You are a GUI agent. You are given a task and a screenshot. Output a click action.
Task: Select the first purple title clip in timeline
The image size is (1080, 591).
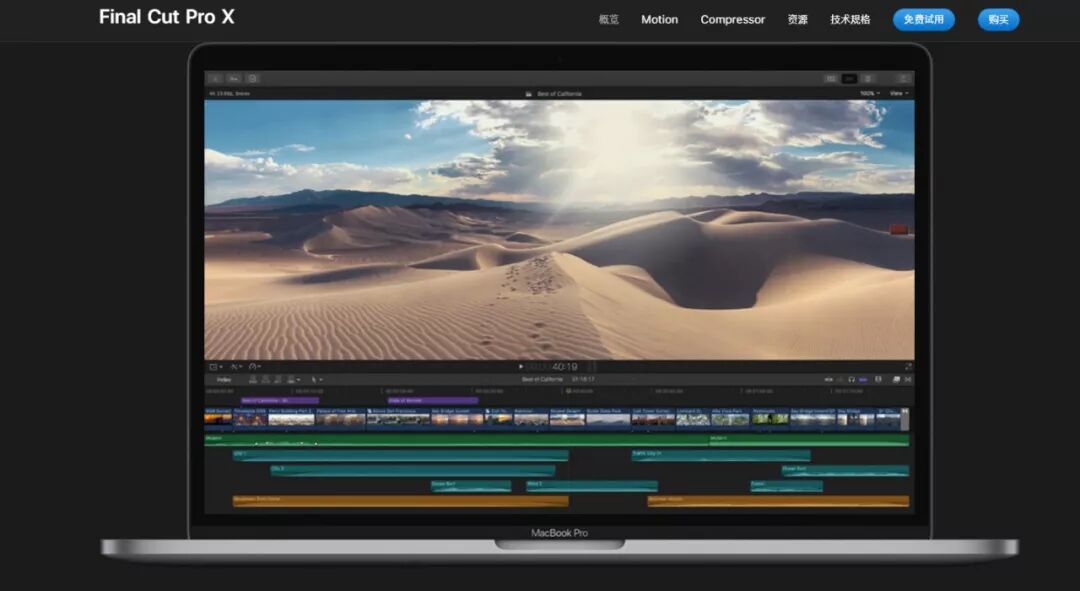[280, 400]
